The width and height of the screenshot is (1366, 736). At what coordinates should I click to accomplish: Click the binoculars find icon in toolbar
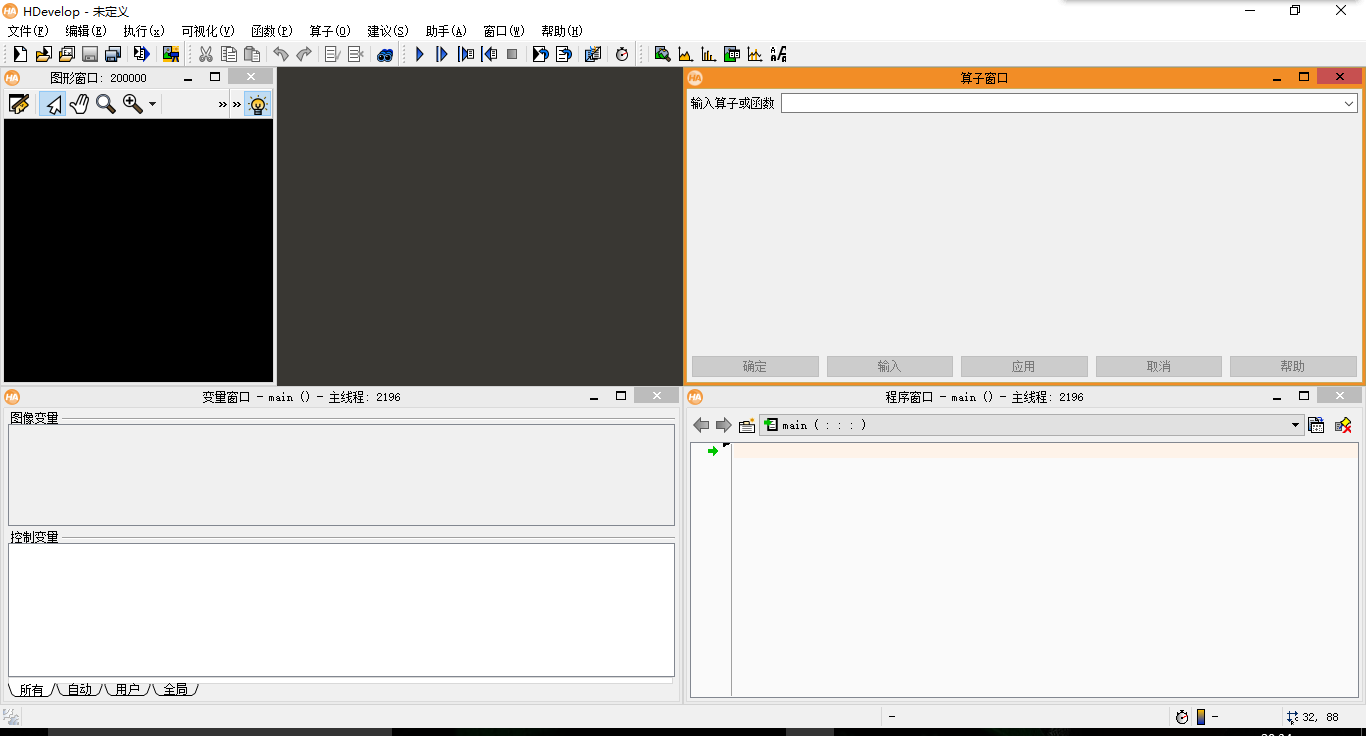coord(385,54)
